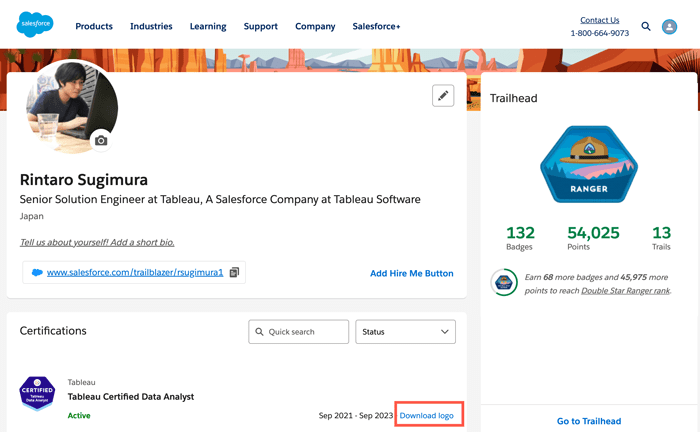Click the Salesforce cloud logo
700x432 pixels.
(x=34, y=25)
